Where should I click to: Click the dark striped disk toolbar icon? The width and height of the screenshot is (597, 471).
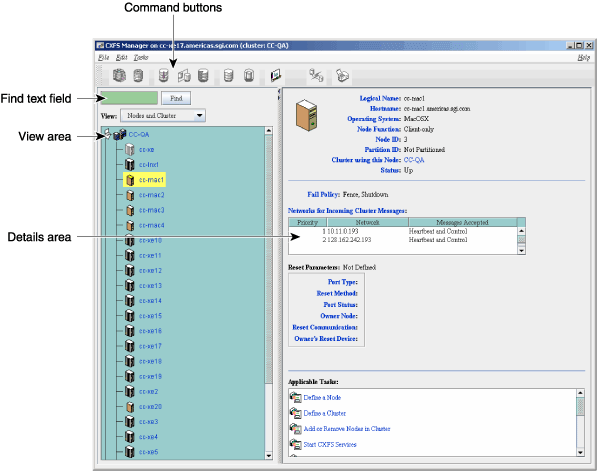(203, 75)
